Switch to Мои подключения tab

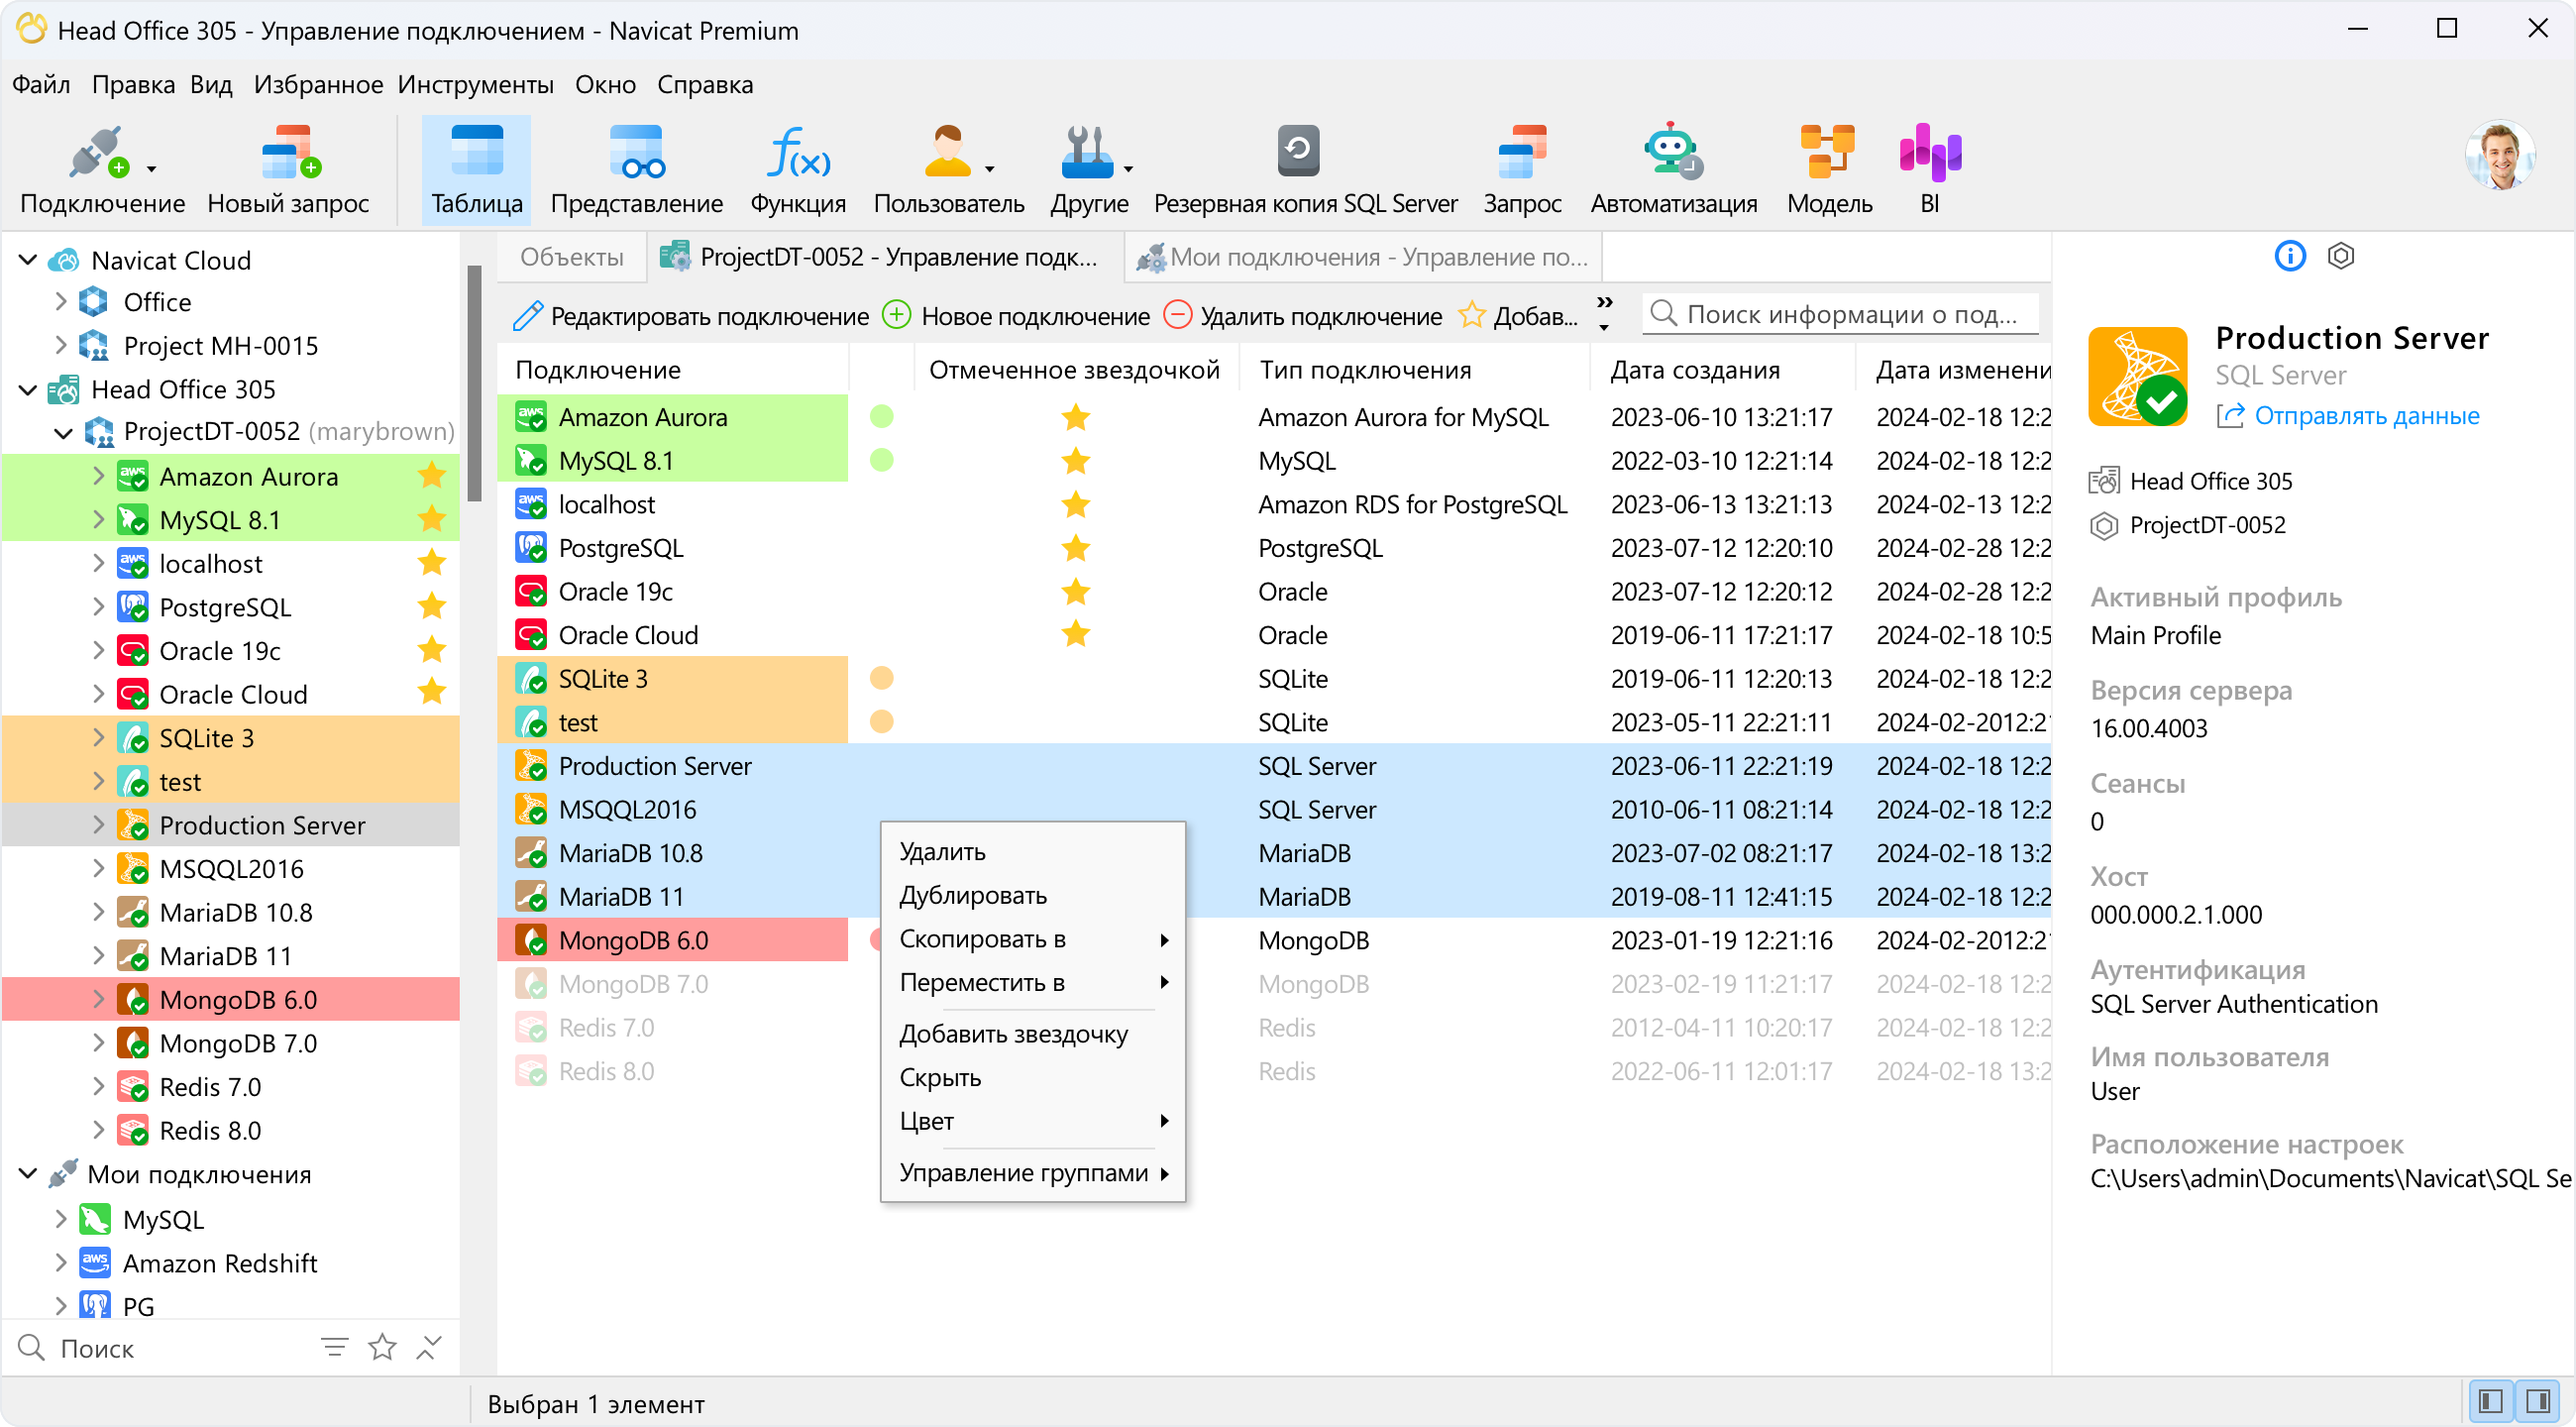[x=1362, y=257]
